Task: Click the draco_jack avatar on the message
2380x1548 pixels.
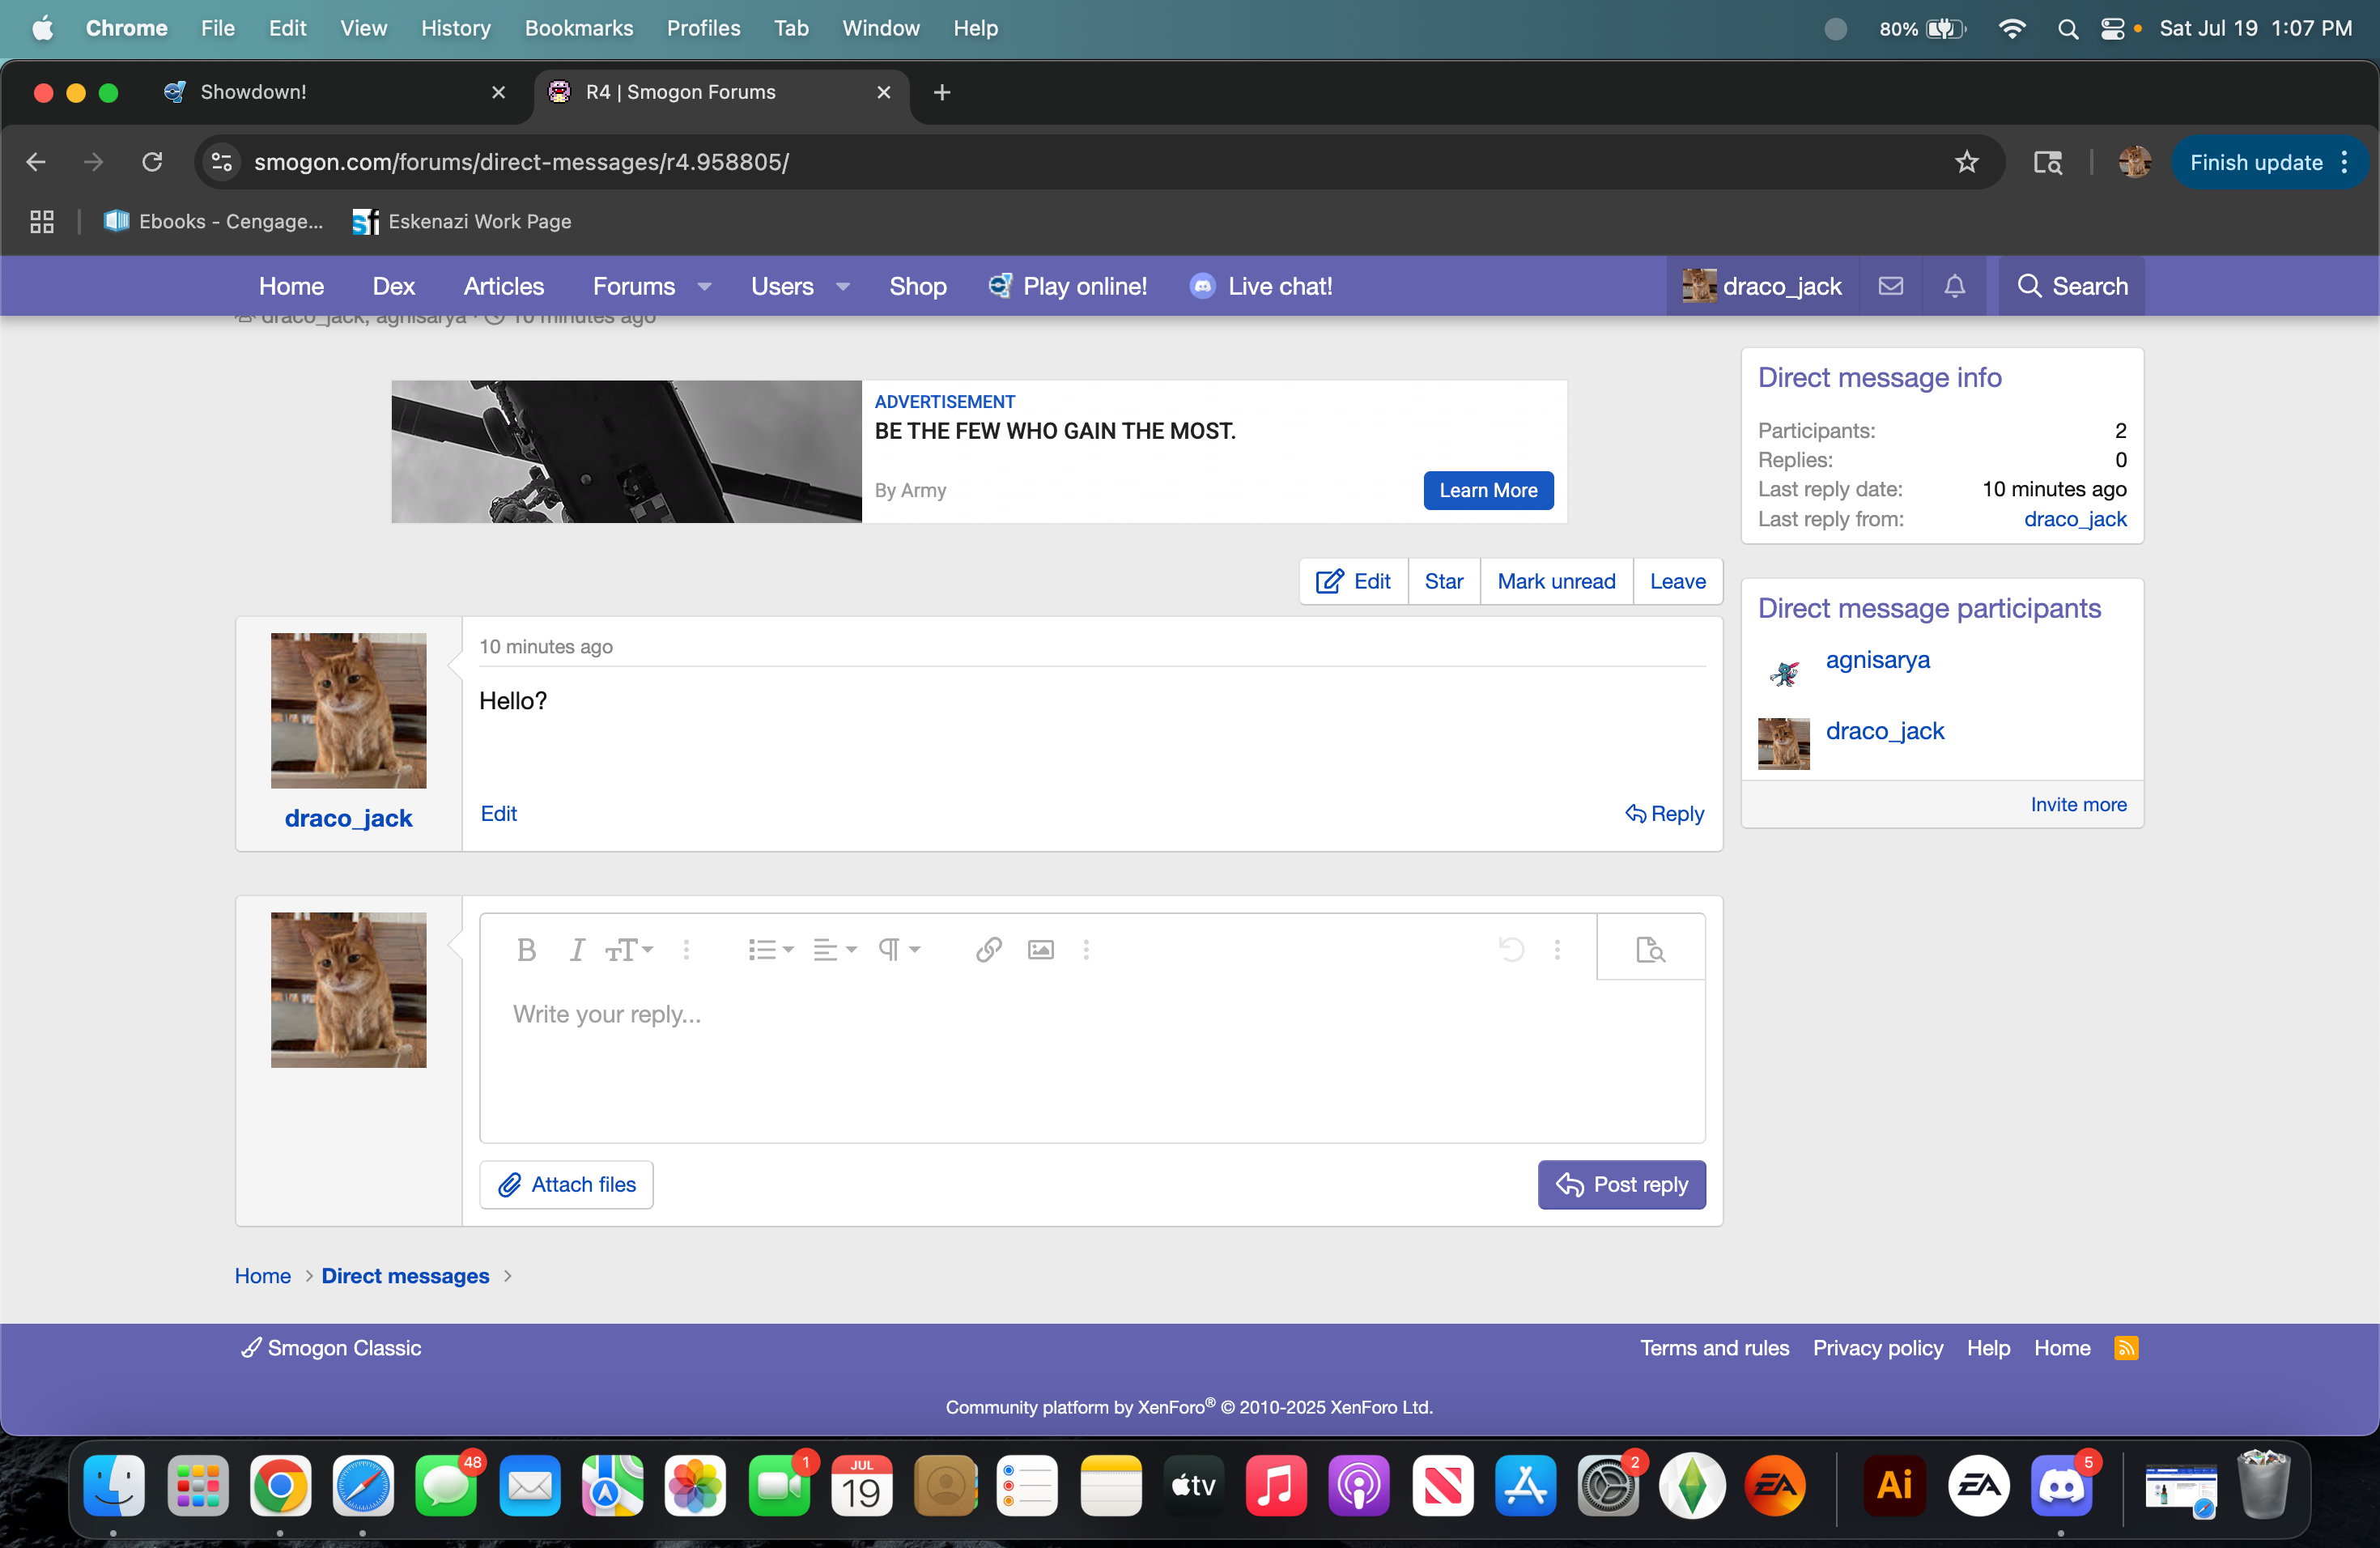Action: (348, 710)
